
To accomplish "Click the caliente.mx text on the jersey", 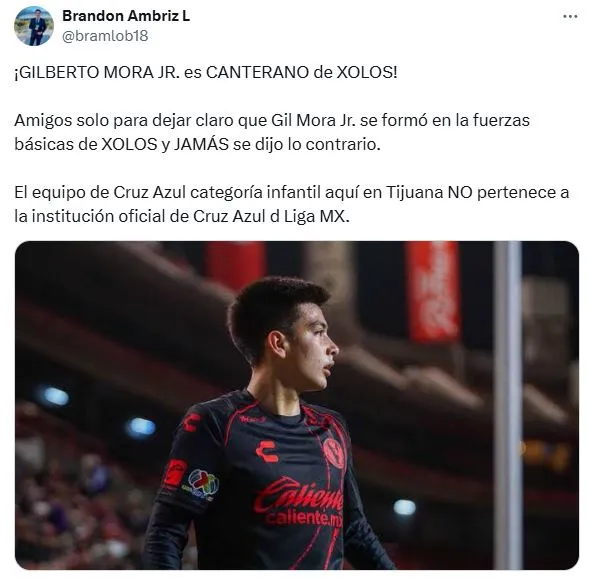I will point(304,518).
